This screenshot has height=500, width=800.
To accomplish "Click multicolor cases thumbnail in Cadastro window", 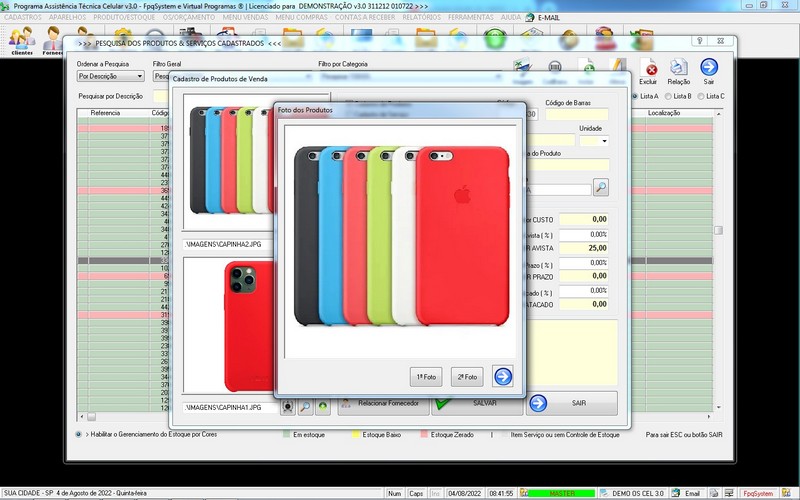I will tap(230, 160).
